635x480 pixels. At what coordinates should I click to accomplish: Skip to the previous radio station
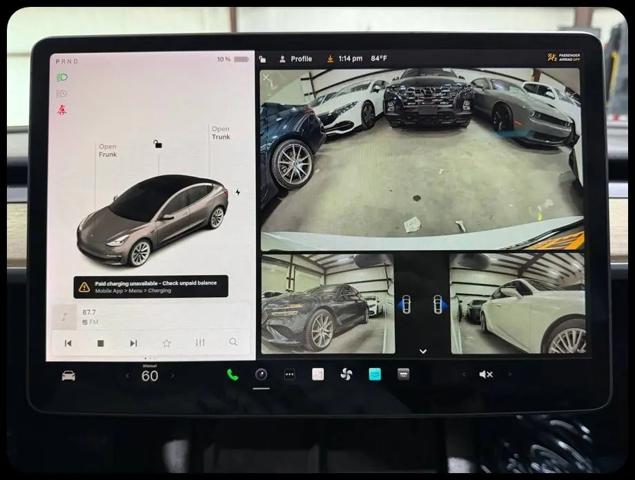tap(68, 343)
